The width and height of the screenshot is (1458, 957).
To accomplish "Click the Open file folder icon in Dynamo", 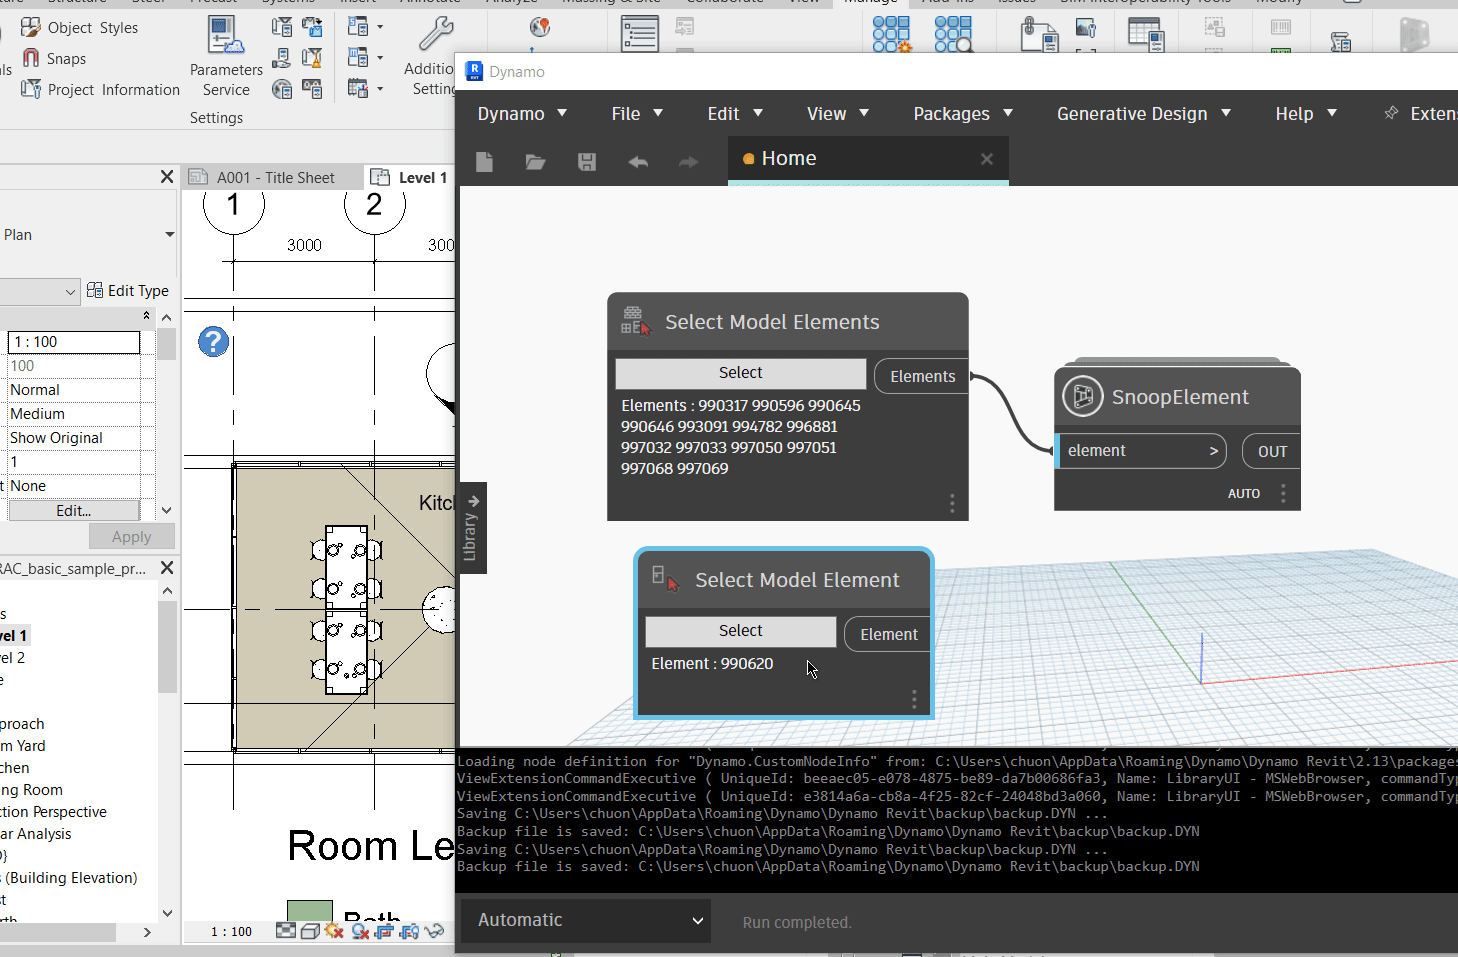I will point(536,162).
